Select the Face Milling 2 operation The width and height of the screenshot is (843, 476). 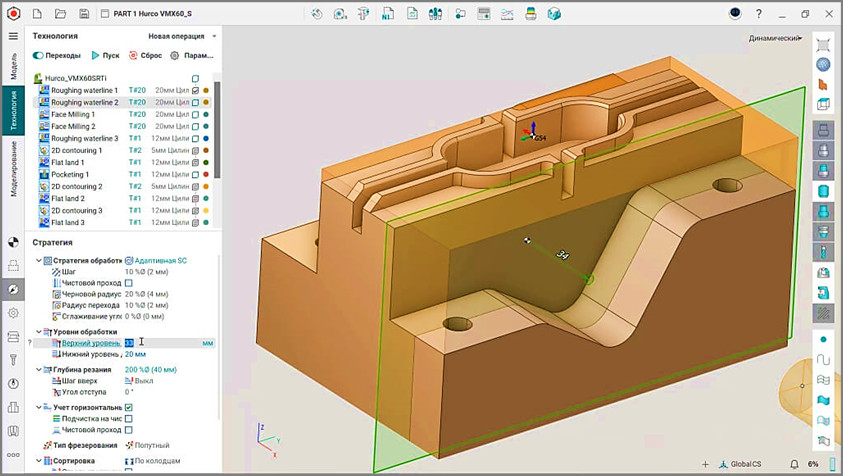tap(73, 126)
